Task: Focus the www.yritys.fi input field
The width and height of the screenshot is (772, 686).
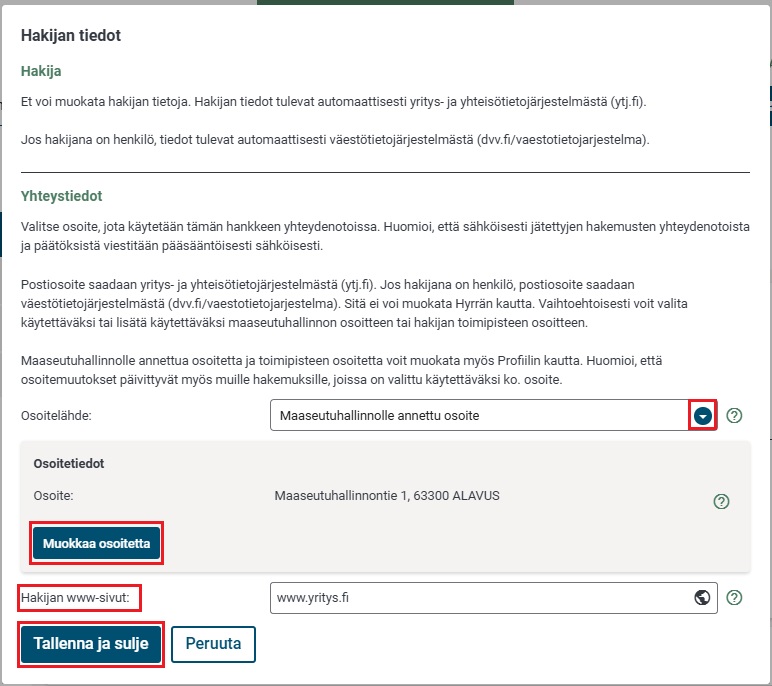Action: [480, 598]
